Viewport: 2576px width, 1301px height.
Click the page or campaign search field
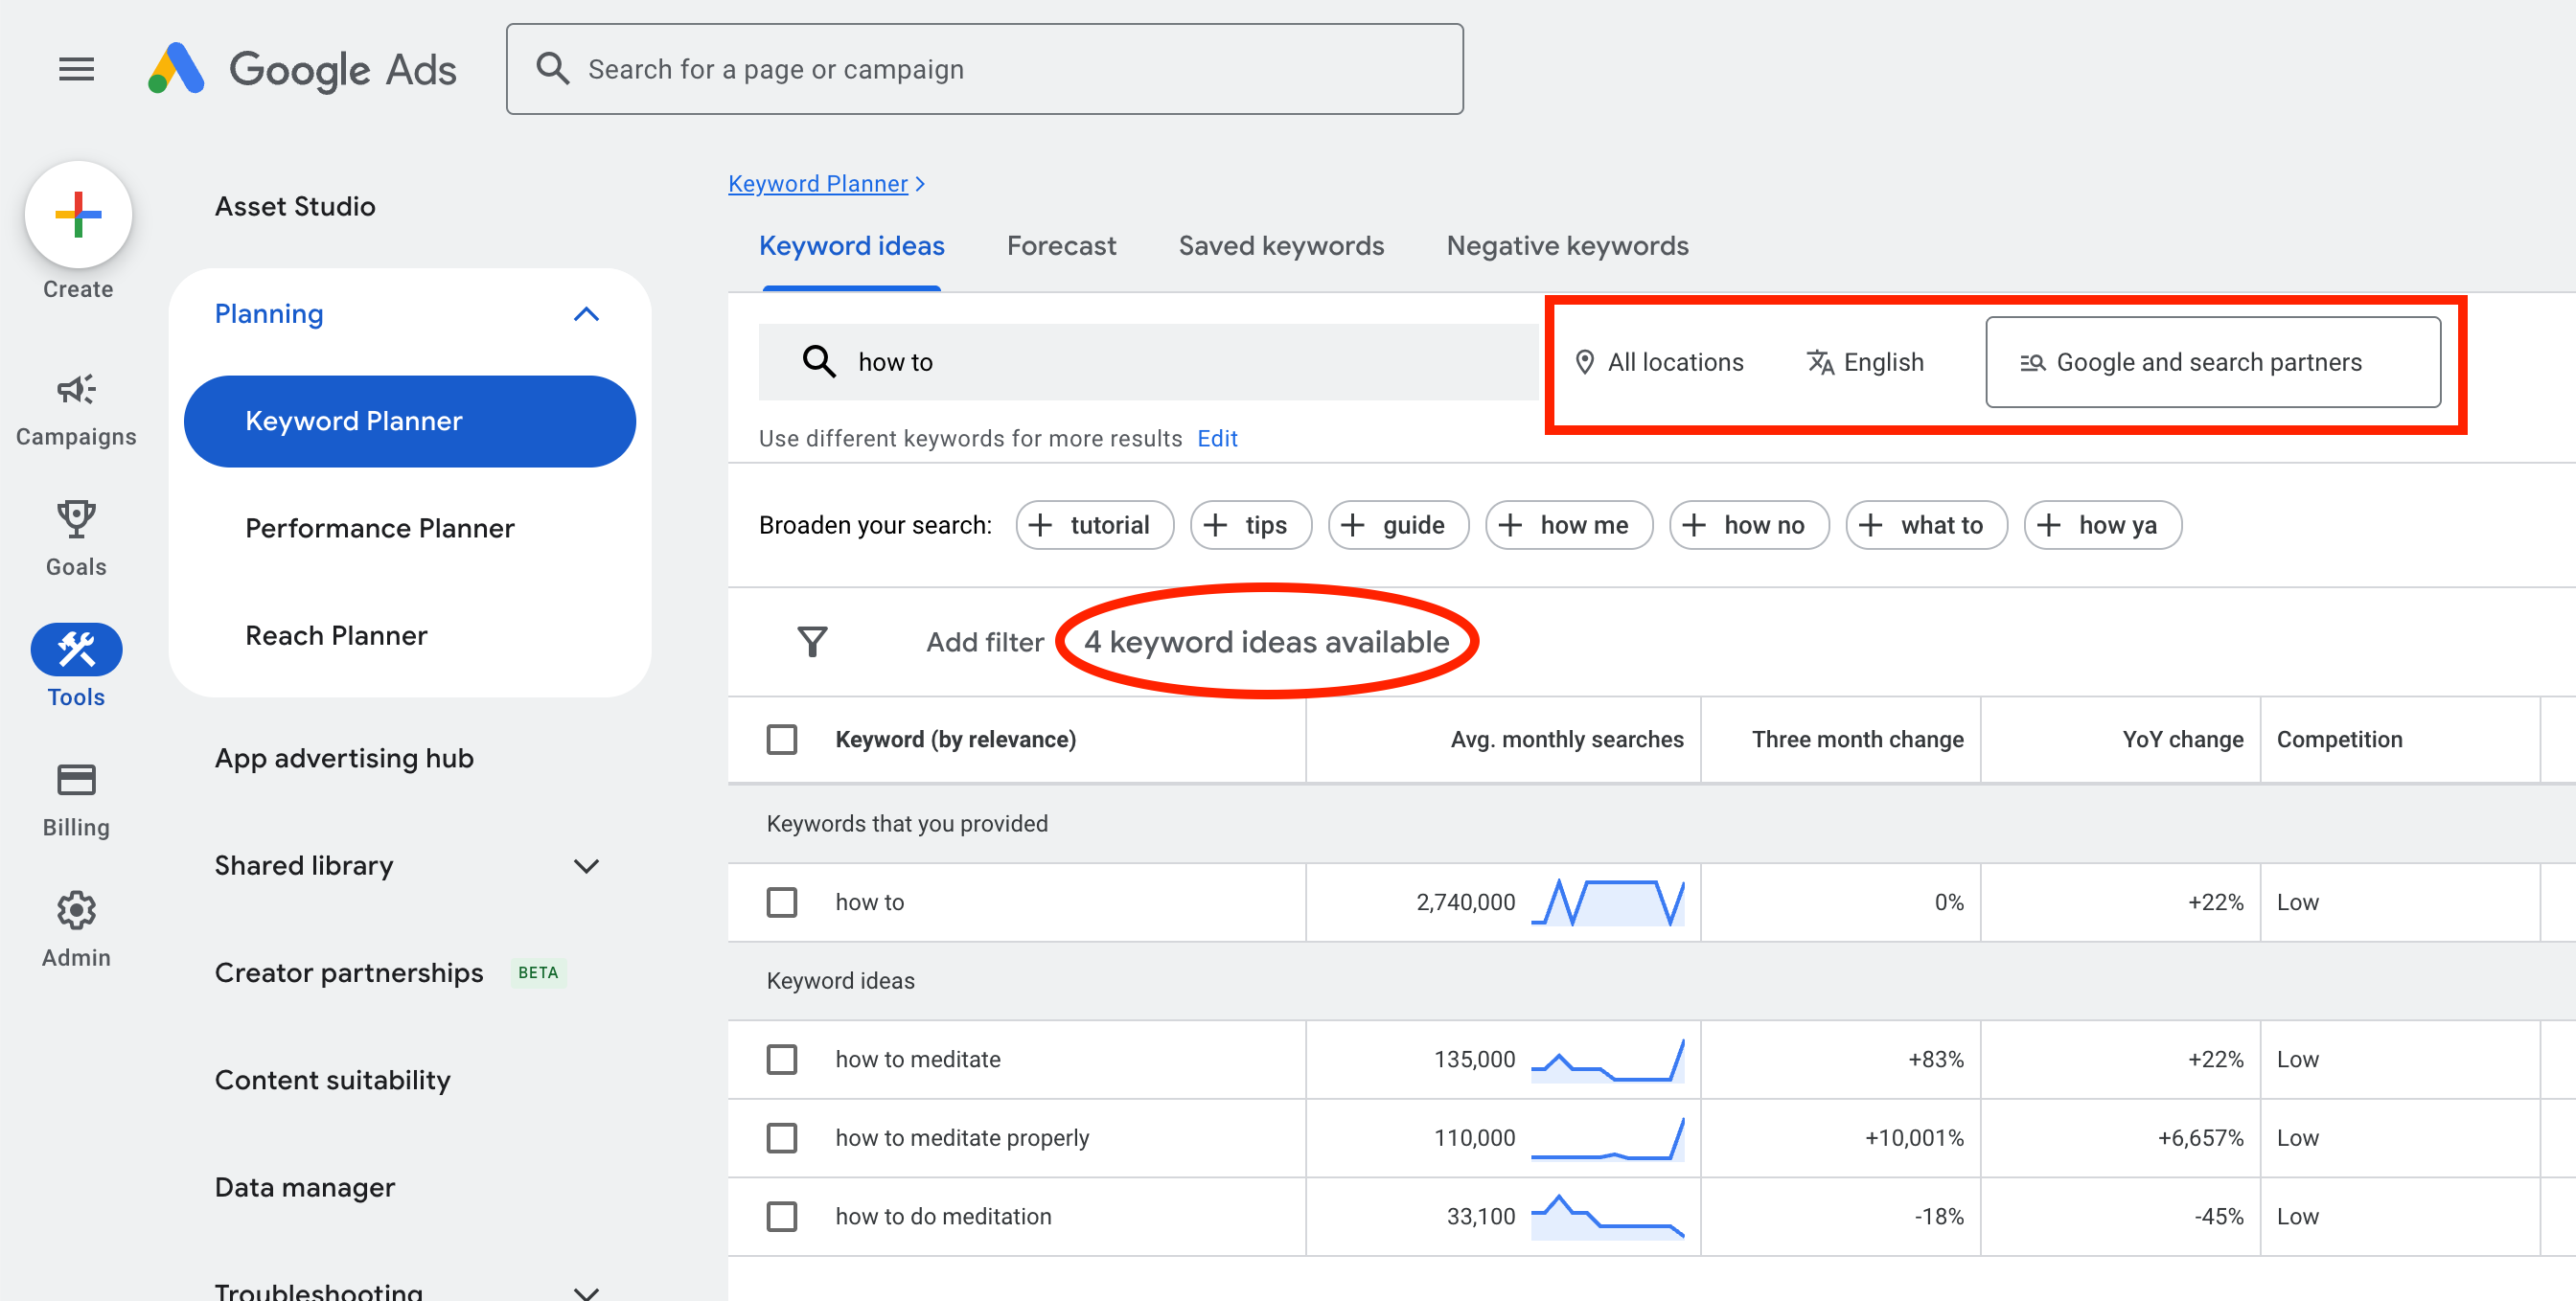984,69
